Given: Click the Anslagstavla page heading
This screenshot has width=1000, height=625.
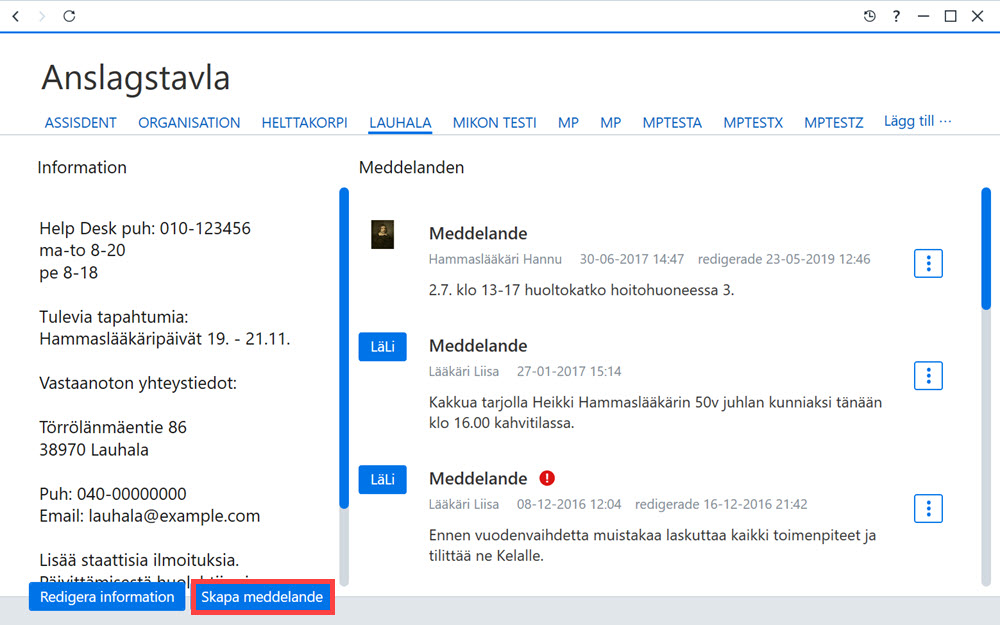Looking at the screenshot, I should click(x=136, y=78).
